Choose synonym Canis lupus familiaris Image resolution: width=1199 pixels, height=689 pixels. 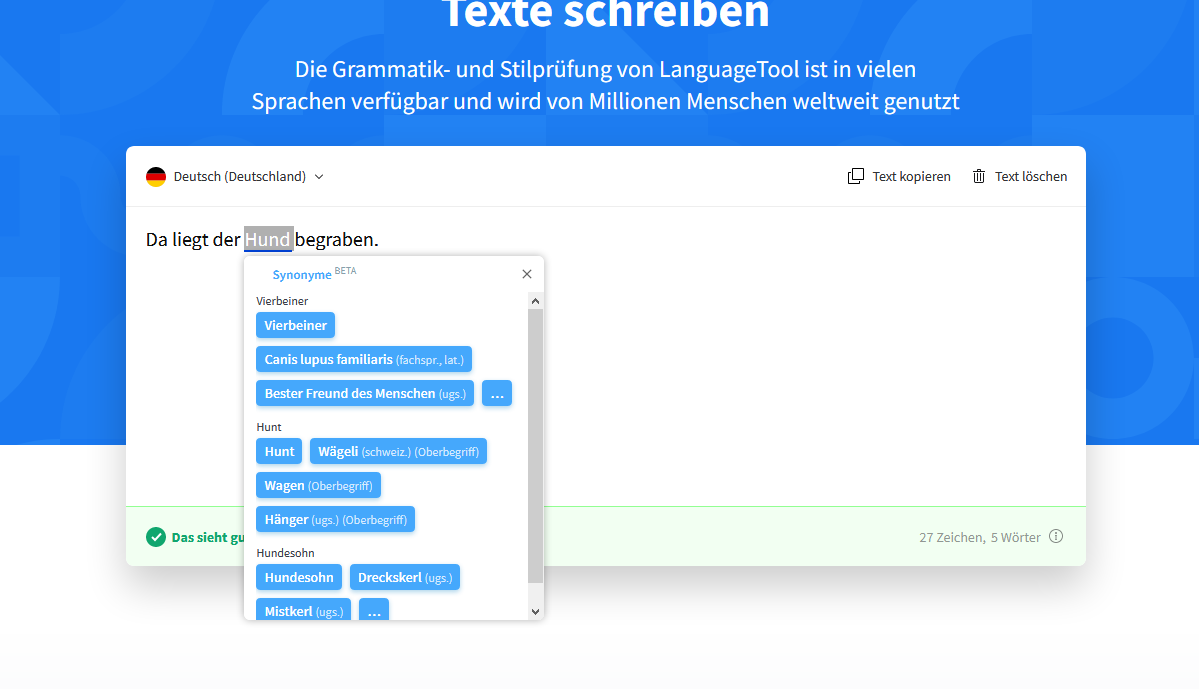(x=364, y=359)
